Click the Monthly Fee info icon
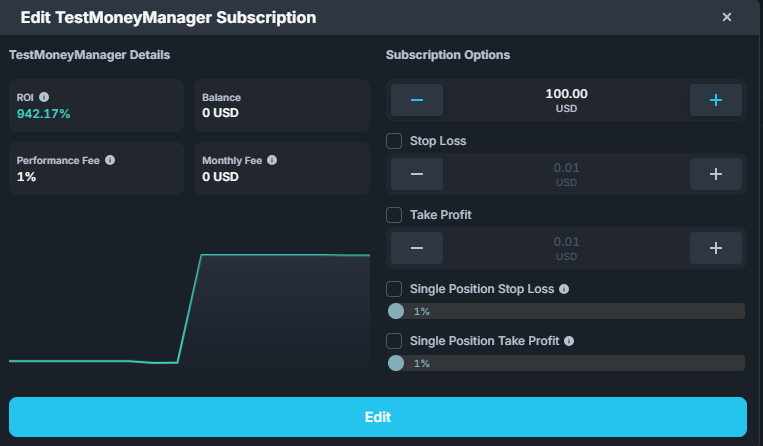This screenshot has width=763, height=446. click(272, 159)
